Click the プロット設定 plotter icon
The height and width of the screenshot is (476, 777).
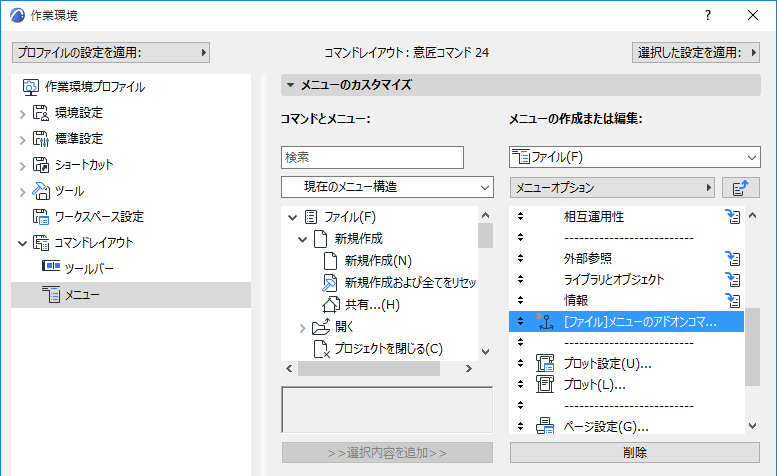(x=545, y=363)
